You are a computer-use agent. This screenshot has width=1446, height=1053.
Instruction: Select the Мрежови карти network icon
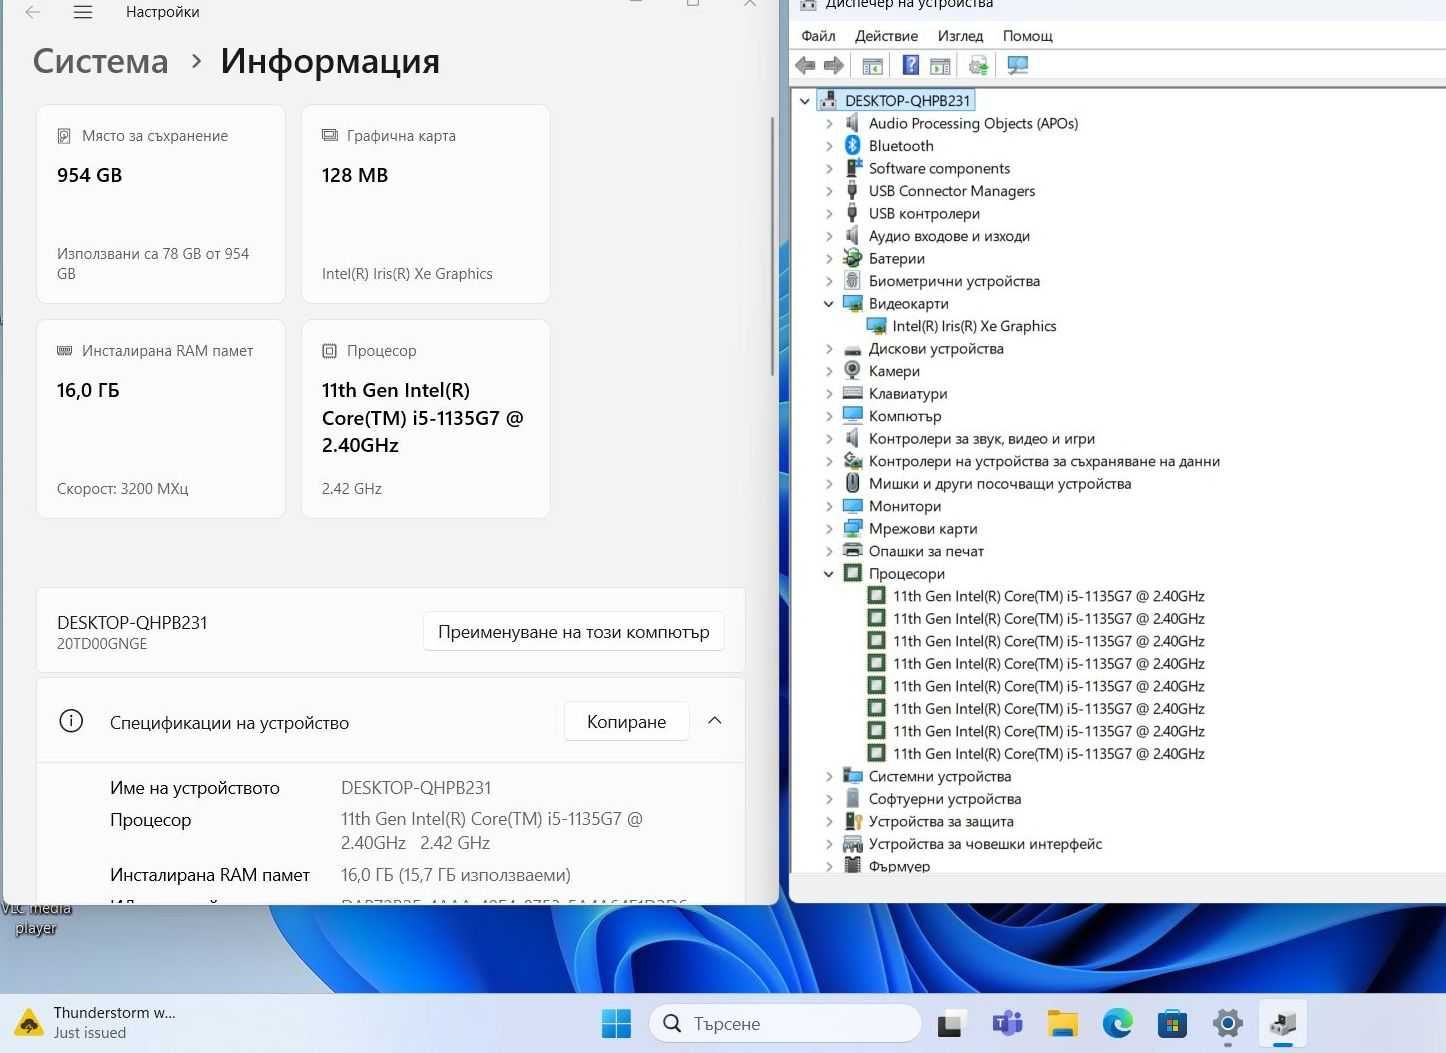pyautogui.click(x=852, y=529)
